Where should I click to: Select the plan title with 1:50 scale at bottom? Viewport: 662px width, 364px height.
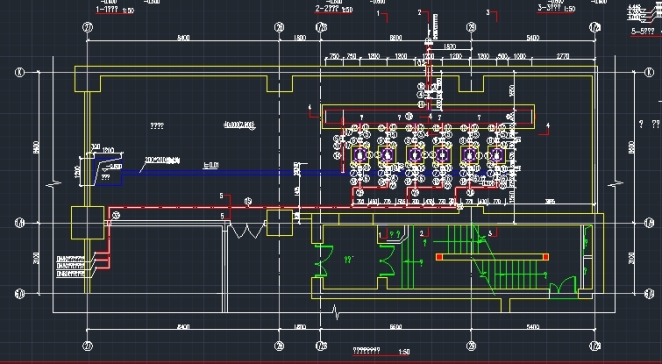pyautogui.click(x=381, y=351)
